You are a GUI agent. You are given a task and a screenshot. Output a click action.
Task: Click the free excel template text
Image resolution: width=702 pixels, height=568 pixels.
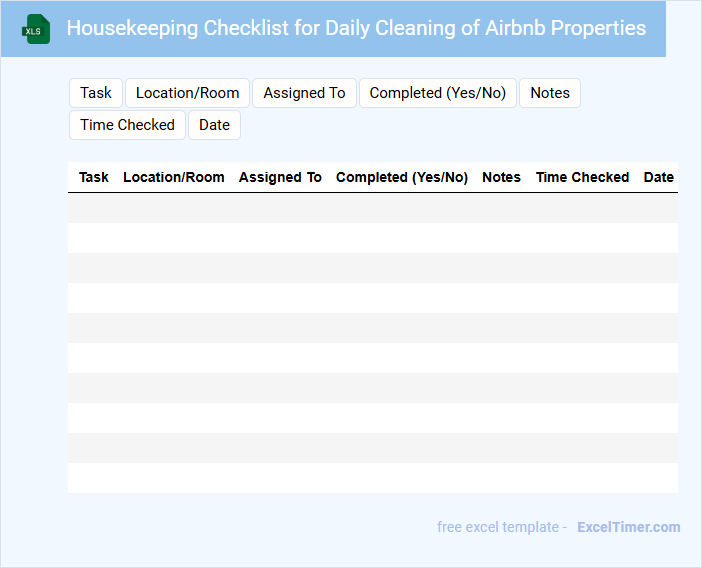click(502, 527)
